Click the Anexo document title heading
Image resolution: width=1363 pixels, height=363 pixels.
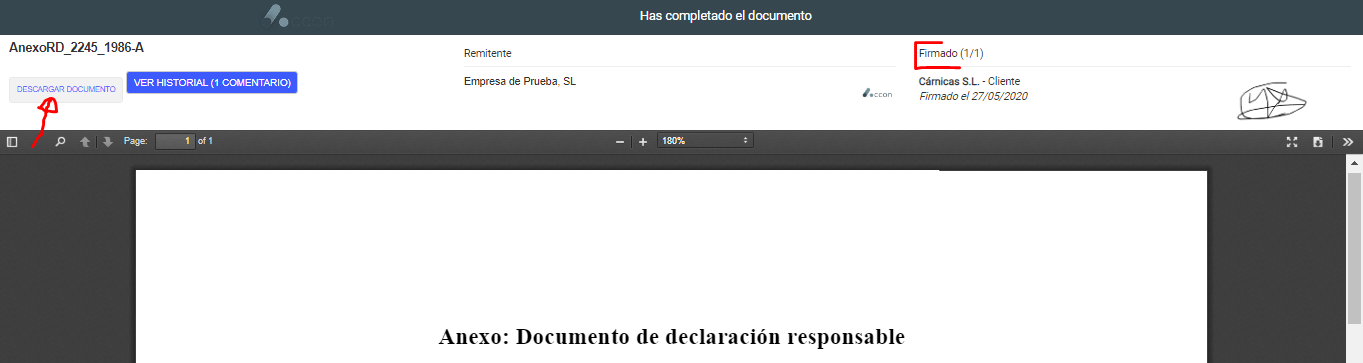672,336
